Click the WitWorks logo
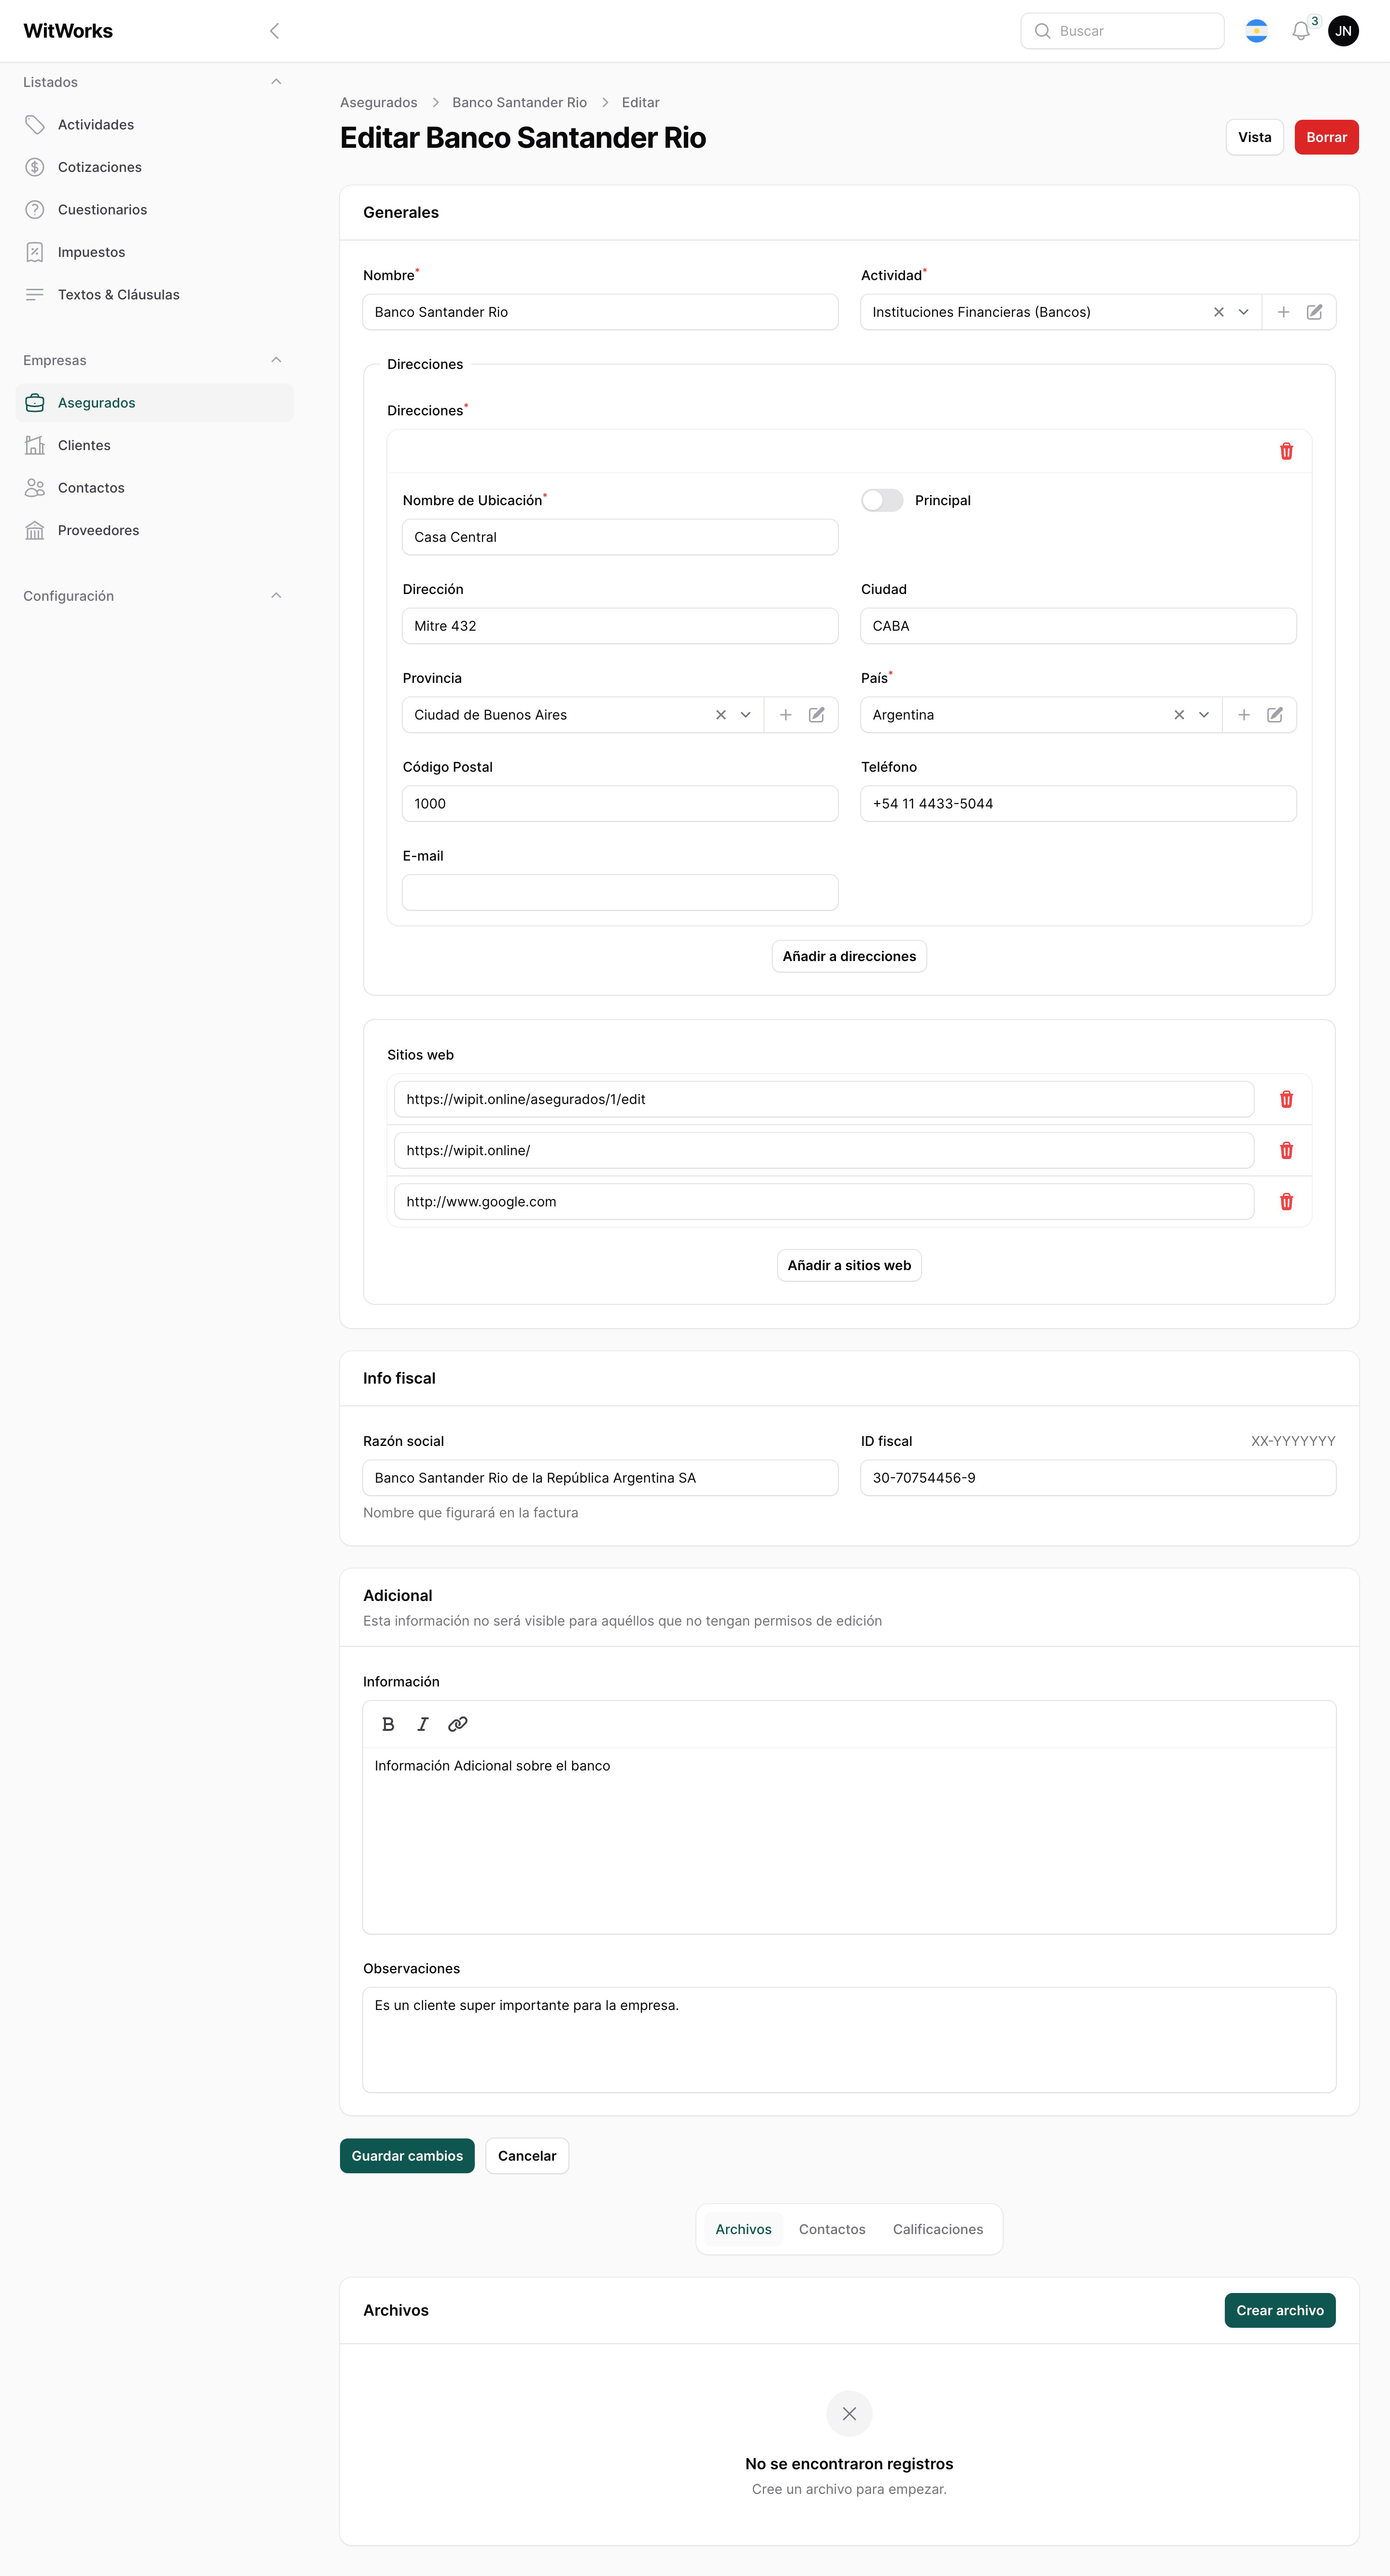Image resolution: width=1390 pixels, height=2576 pixels. 68,31
